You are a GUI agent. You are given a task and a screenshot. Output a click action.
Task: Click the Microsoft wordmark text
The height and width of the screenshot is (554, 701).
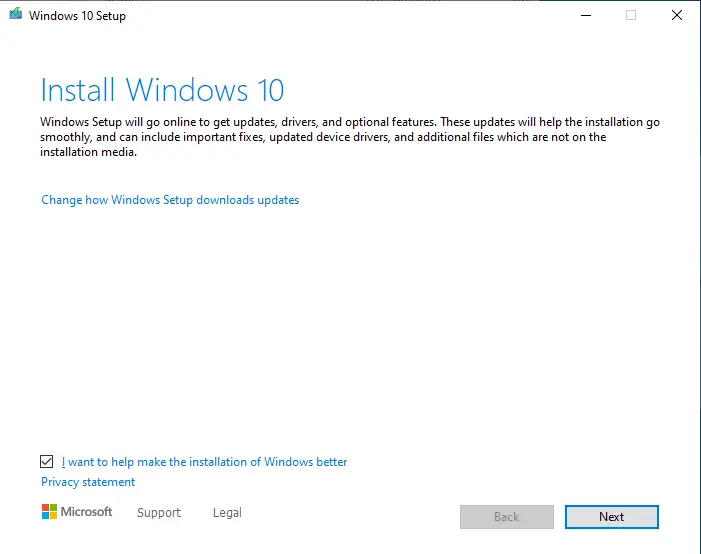(x=86, y=512)
